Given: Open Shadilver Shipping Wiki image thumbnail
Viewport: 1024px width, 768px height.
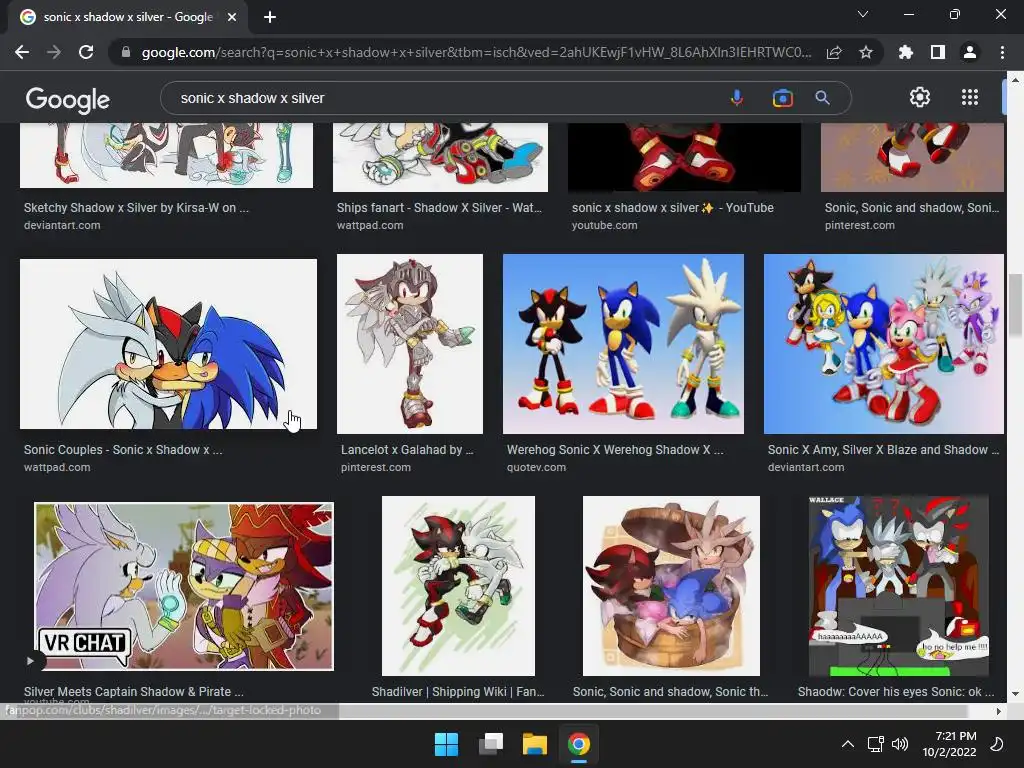Looking at the screenshot, I should tap(458, 586).
